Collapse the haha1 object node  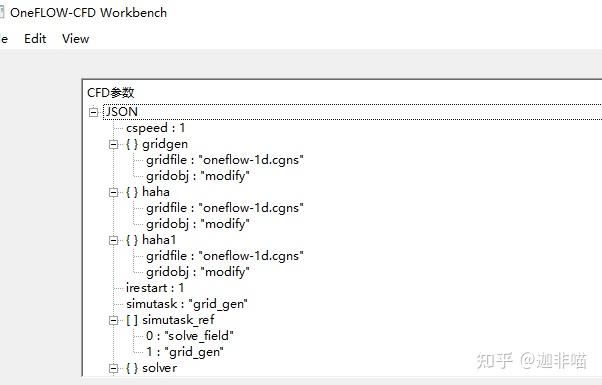click(113, 240)
